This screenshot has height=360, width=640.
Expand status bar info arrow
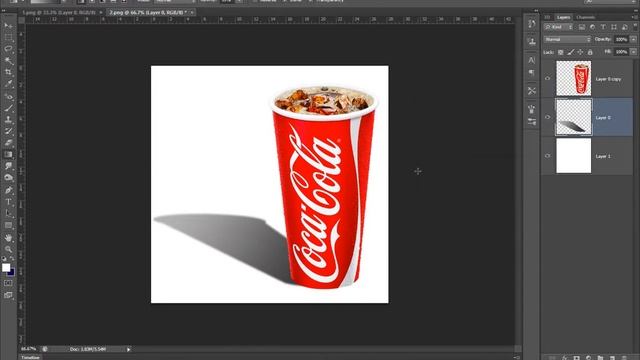128,349
